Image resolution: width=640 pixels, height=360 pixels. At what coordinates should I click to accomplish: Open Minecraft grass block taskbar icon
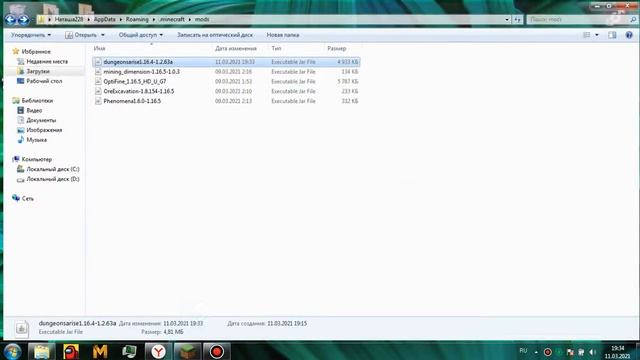click(x=187, y=351)
